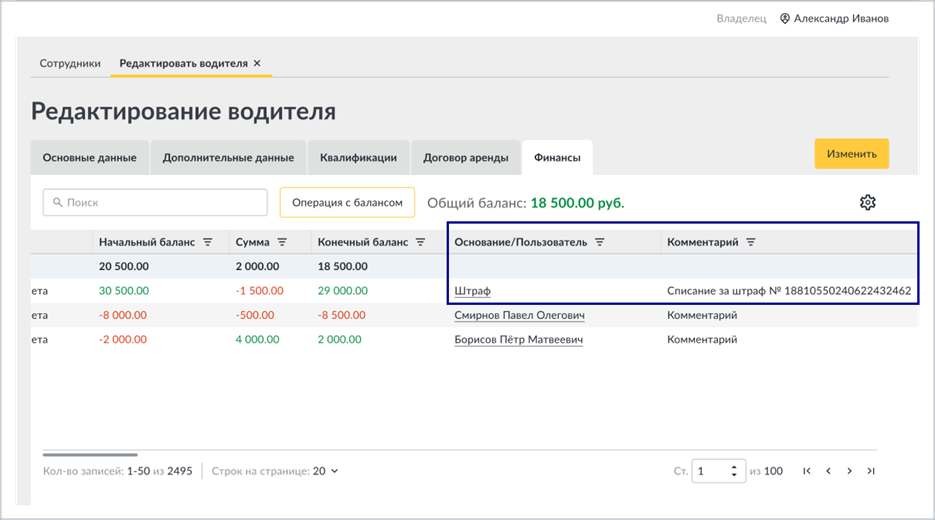
Task: Click the page number stepper arrows
Action: [x=734, y=471]
